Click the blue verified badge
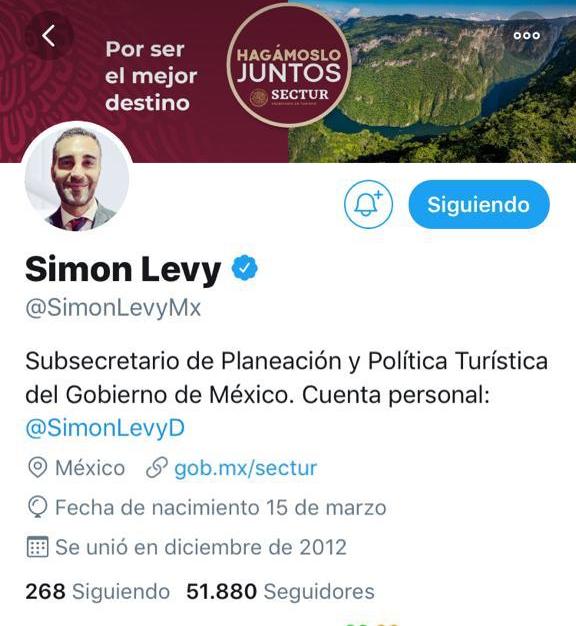 pos(245,268)
